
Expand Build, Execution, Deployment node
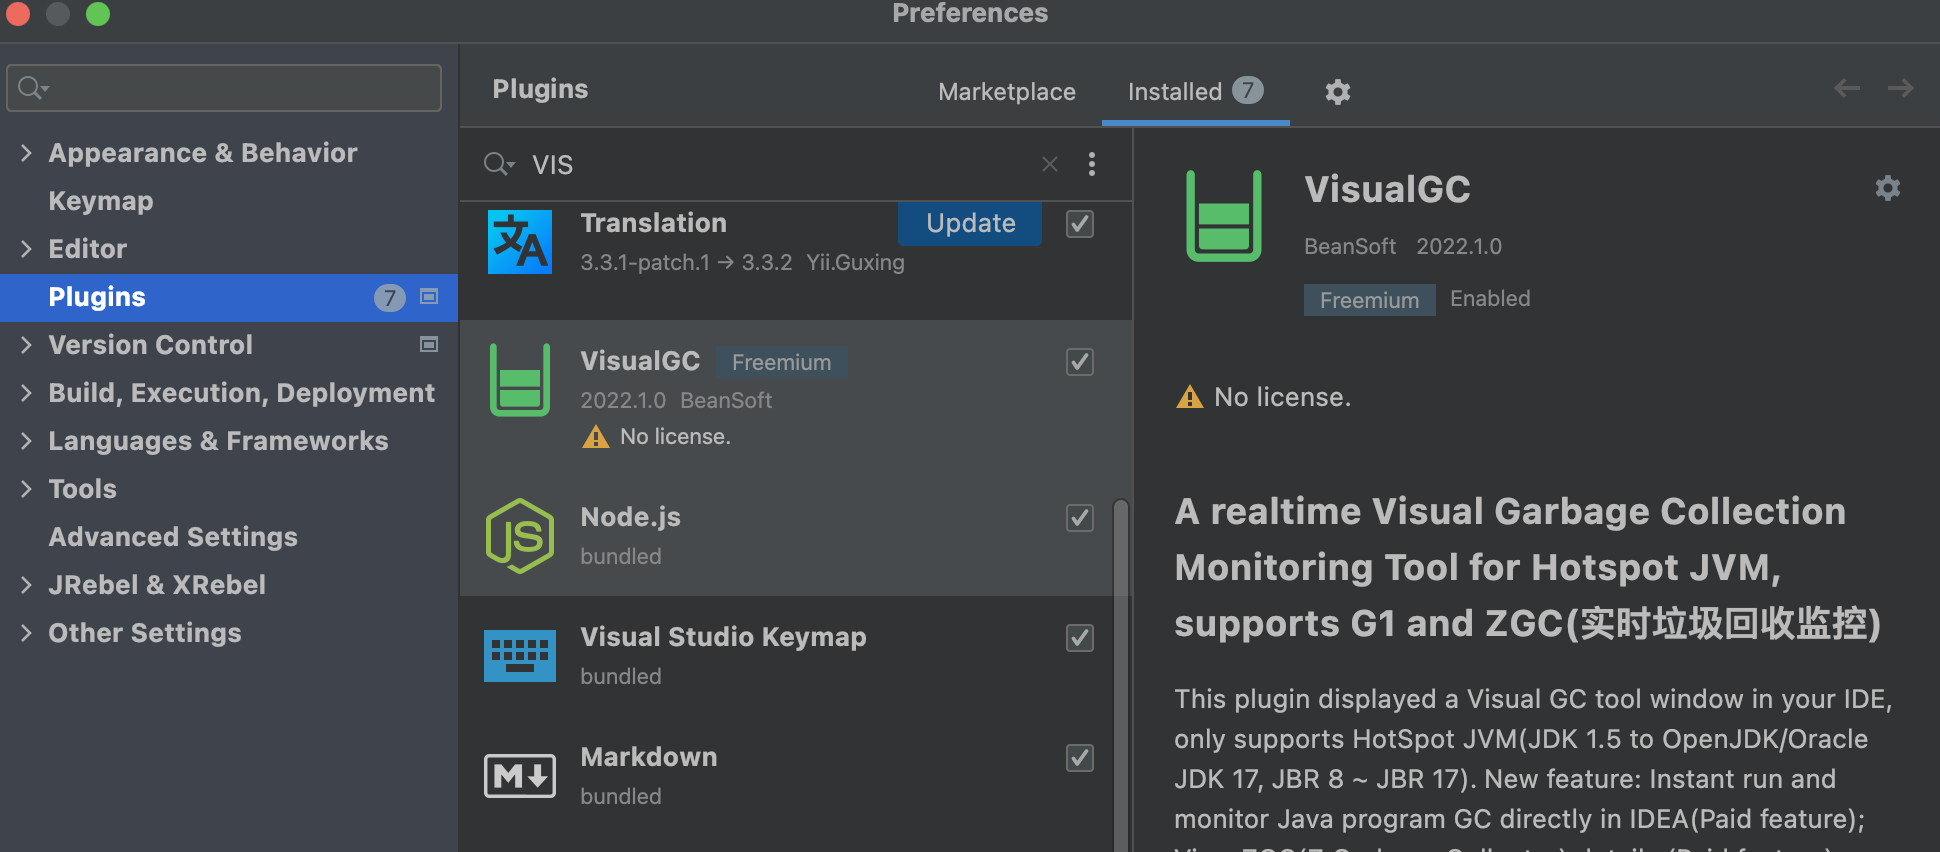[26, 393]
